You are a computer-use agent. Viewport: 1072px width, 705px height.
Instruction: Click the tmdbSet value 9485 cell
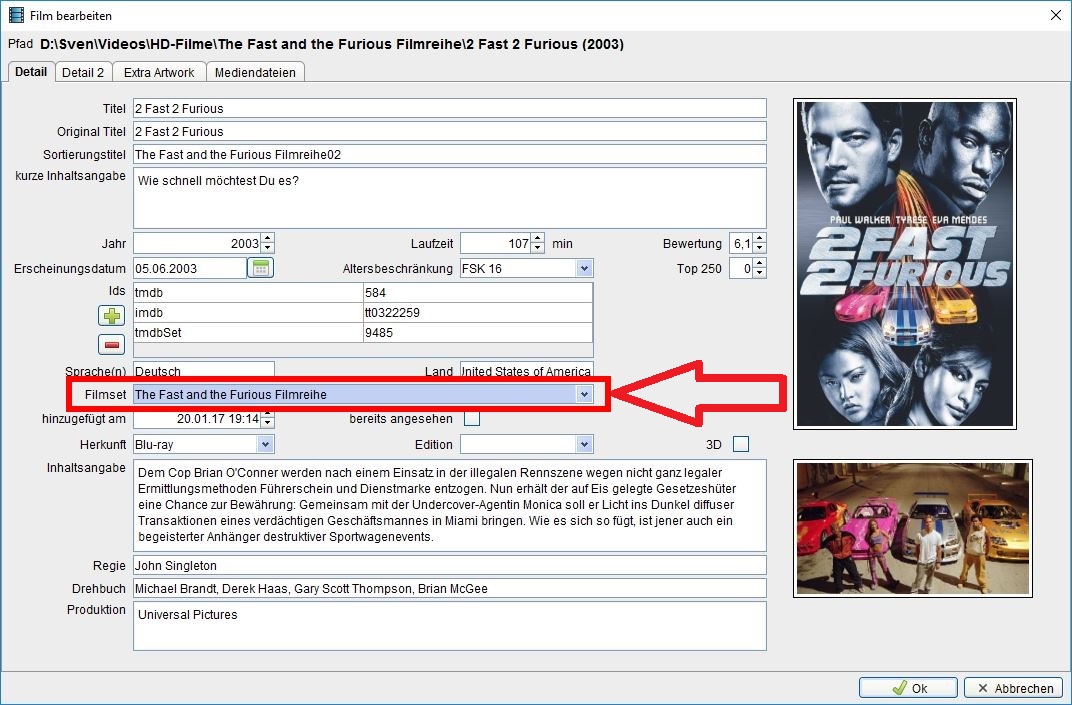point(478,332)
